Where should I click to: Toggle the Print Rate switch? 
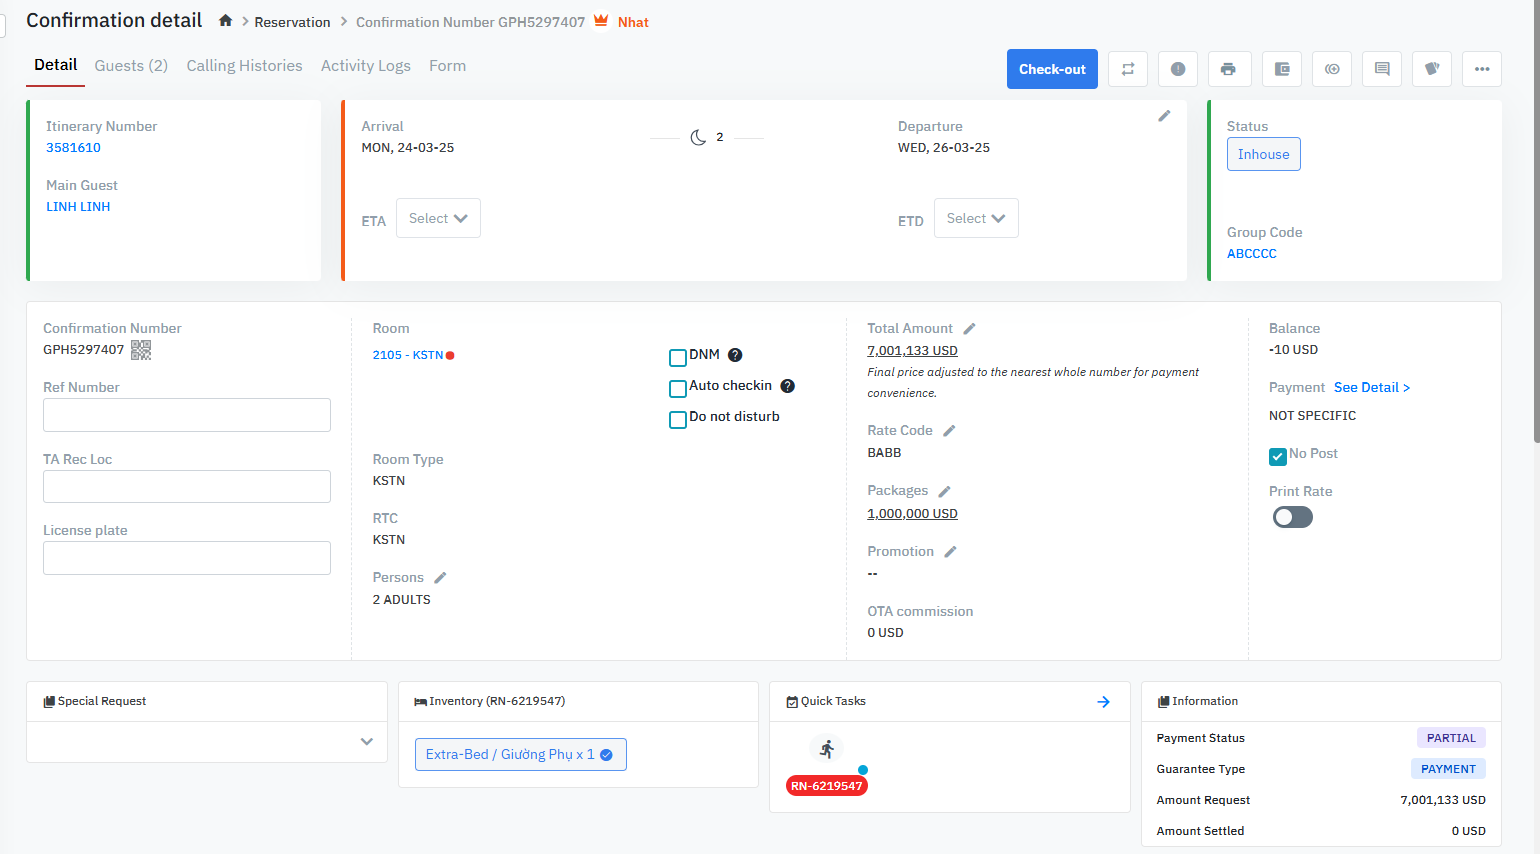(1292, 517)
